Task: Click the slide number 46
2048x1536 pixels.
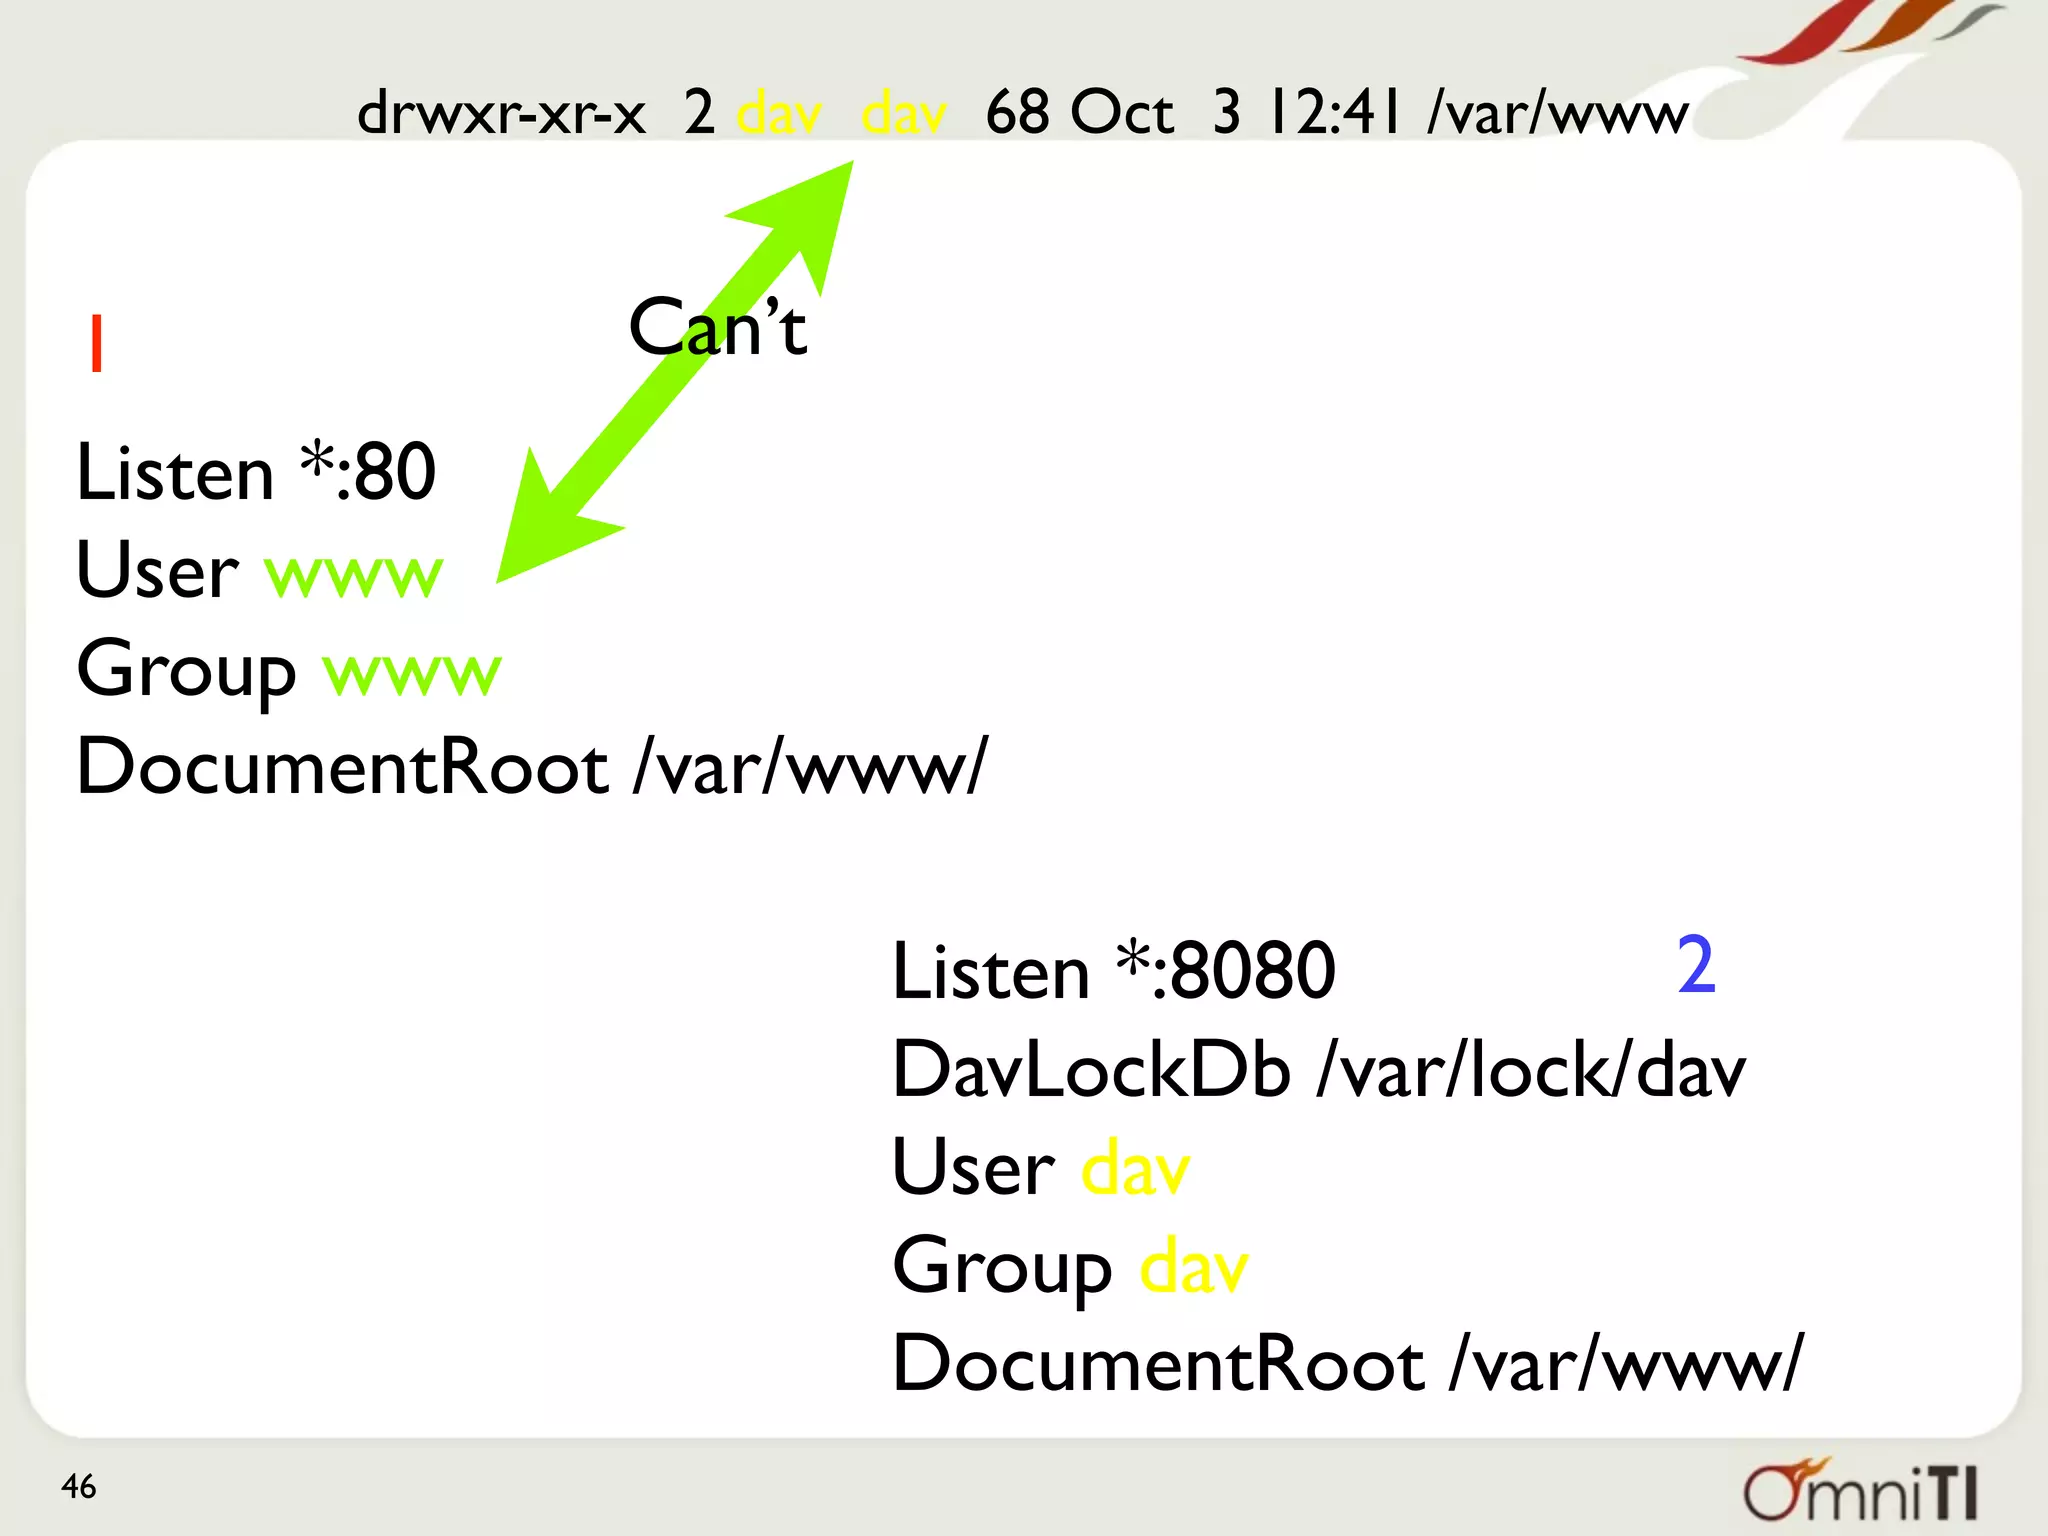Action: 78,1486
